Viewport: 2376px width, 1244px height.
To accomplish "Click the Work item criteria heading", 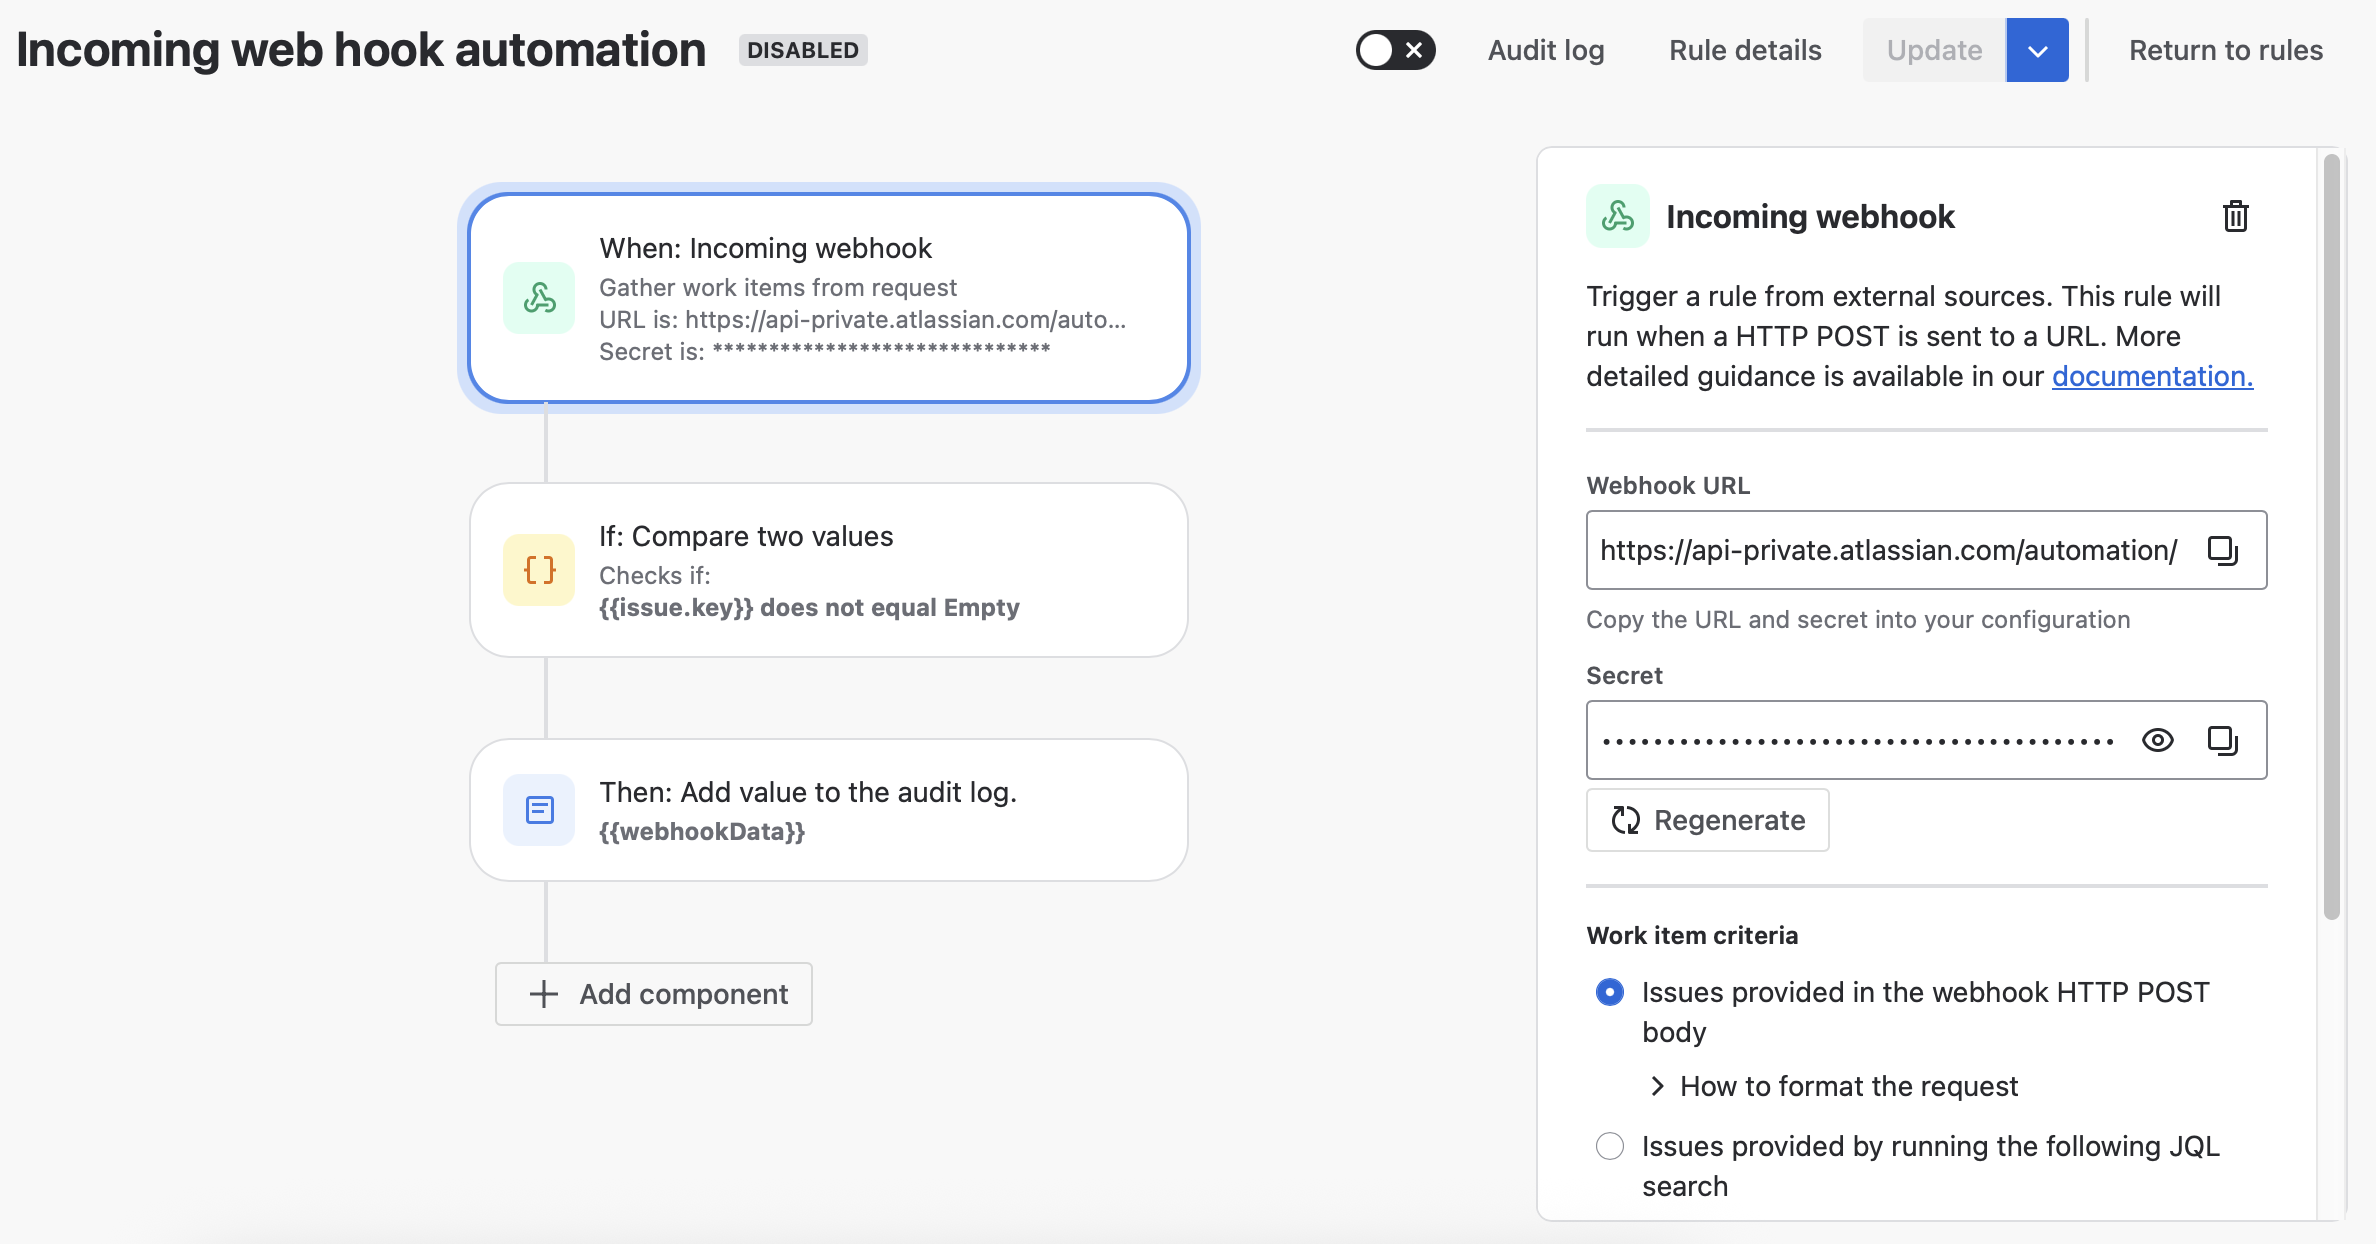I will click(x=1692, y=935).
